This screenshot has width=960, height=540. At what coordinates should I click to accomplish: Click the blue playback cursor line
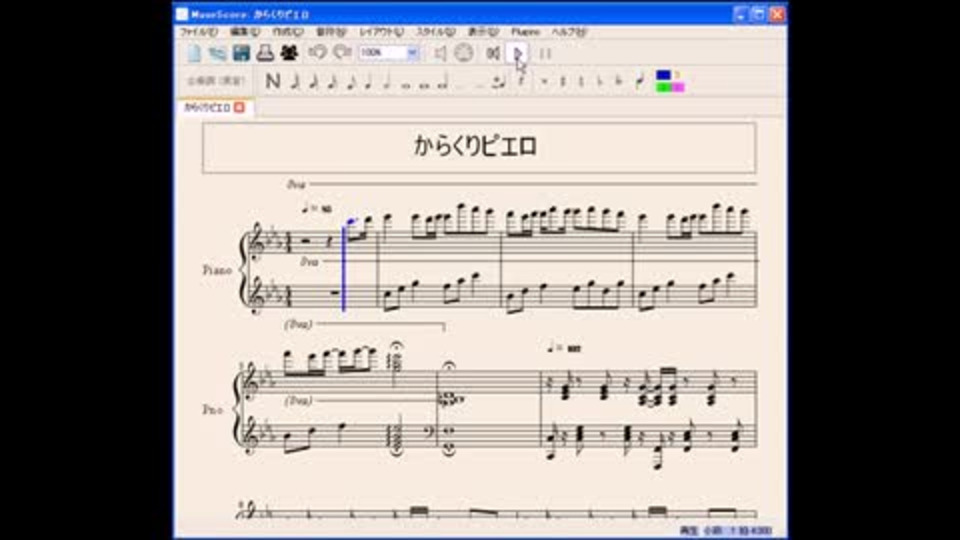pos(343,268)
